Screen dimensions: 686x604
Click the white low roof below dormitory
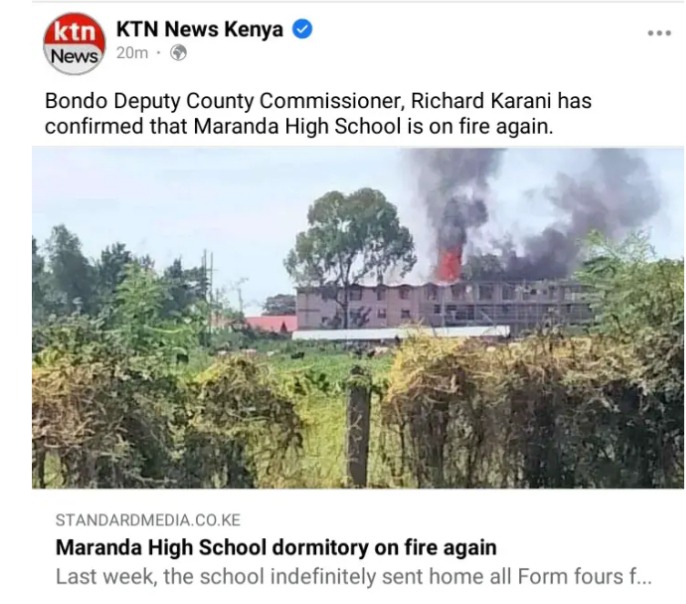coord(400,333)
